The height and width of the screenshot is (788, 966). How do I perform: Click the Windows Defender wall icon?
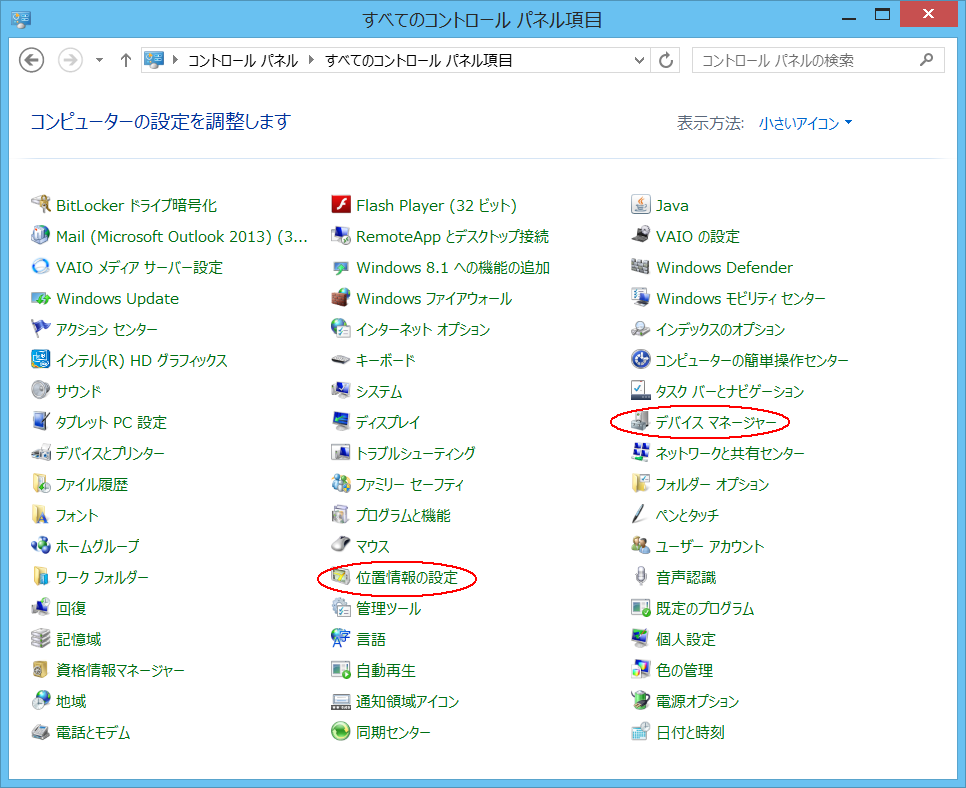tap(641, 267)
